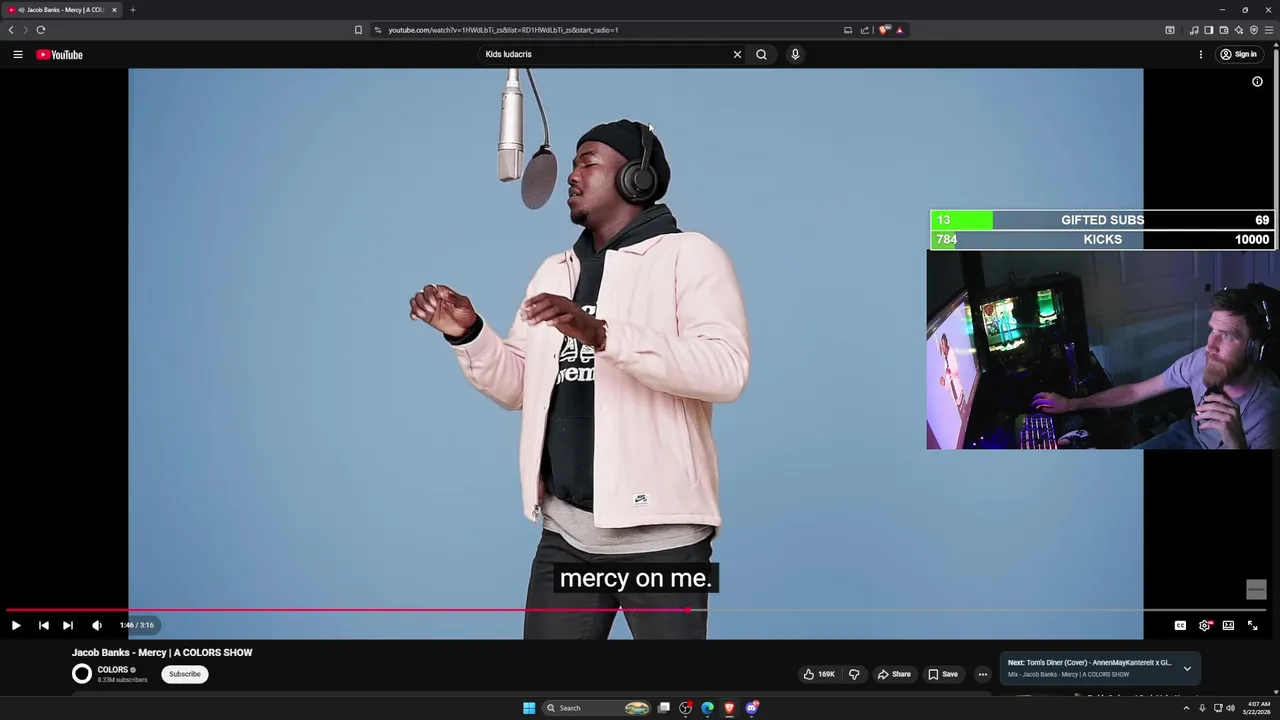This screenshot has height=720, width=1280.
Task: Mute the video volume
Action: [97, 625]
